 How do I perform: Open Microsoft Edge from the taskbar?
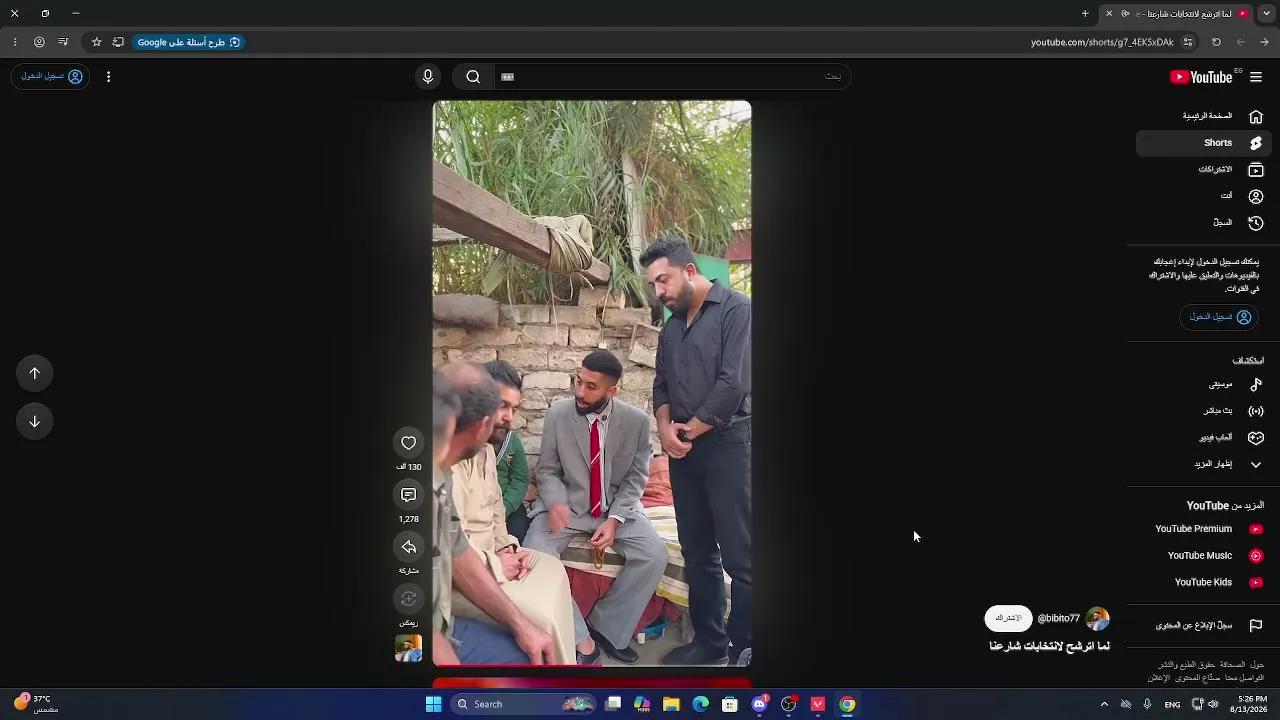701,704
